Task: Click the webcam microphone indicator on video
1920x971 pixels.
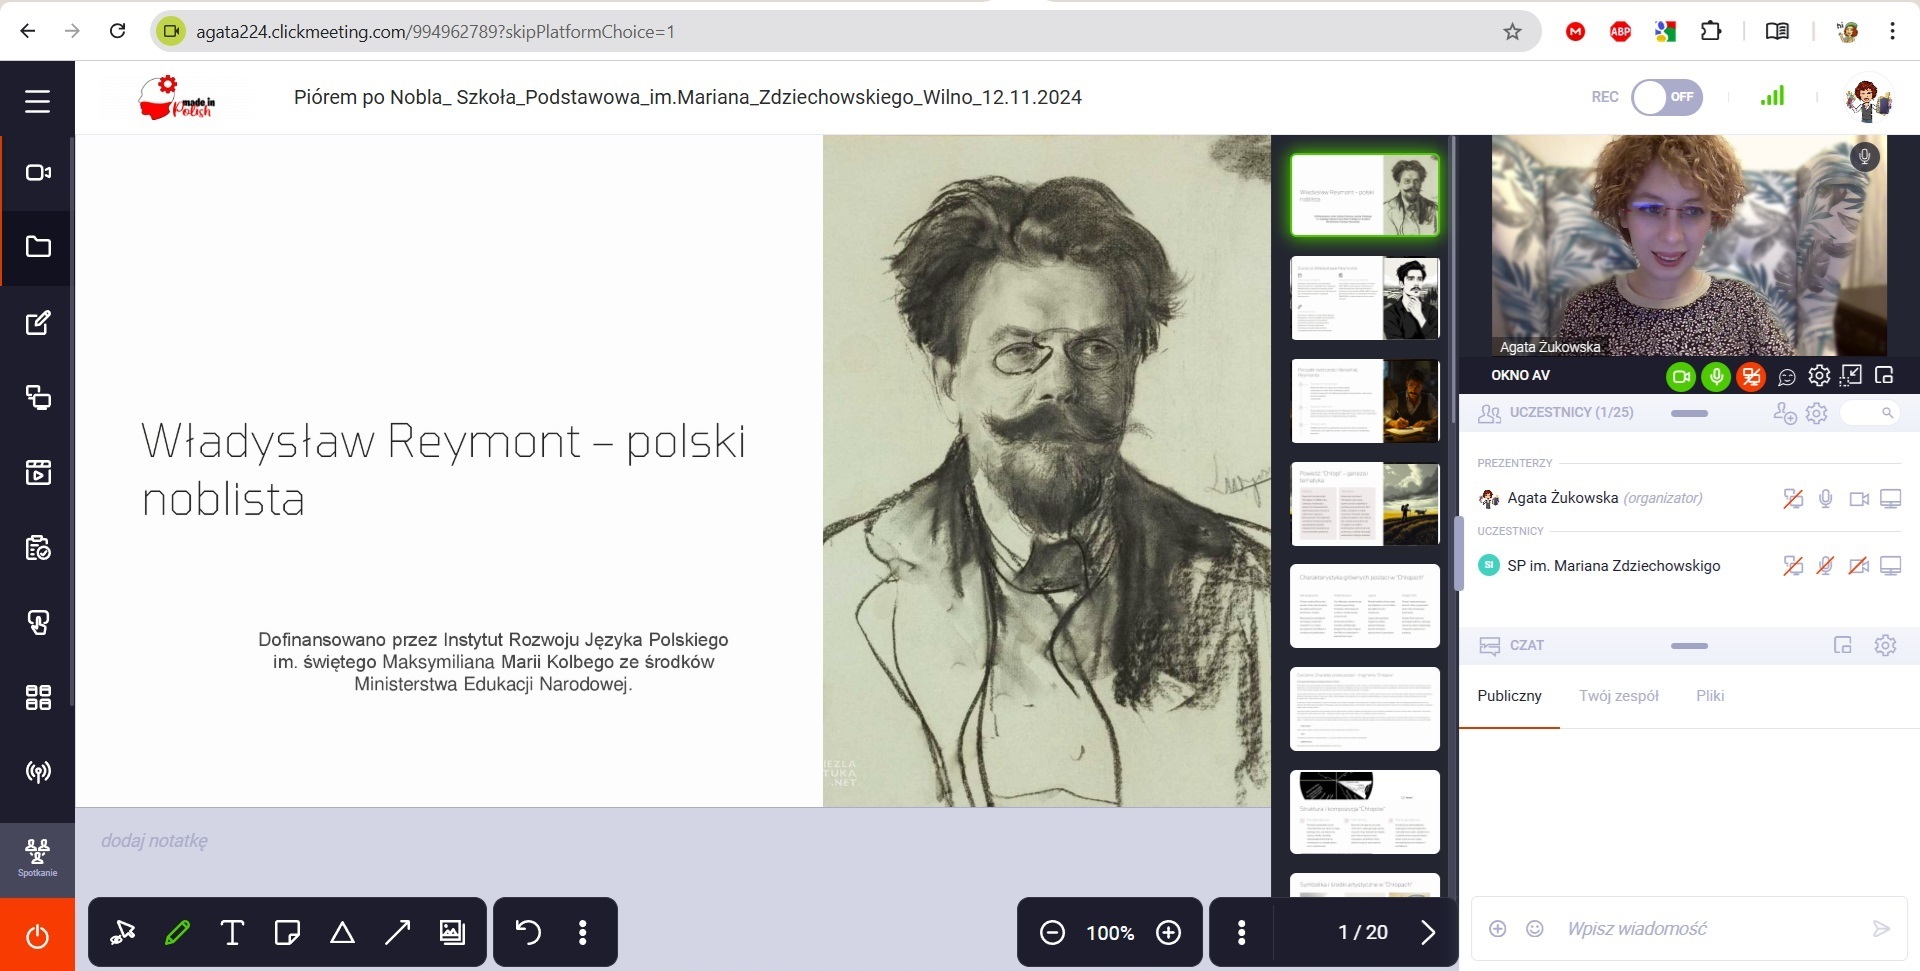Action: [x=1864, y=157]
